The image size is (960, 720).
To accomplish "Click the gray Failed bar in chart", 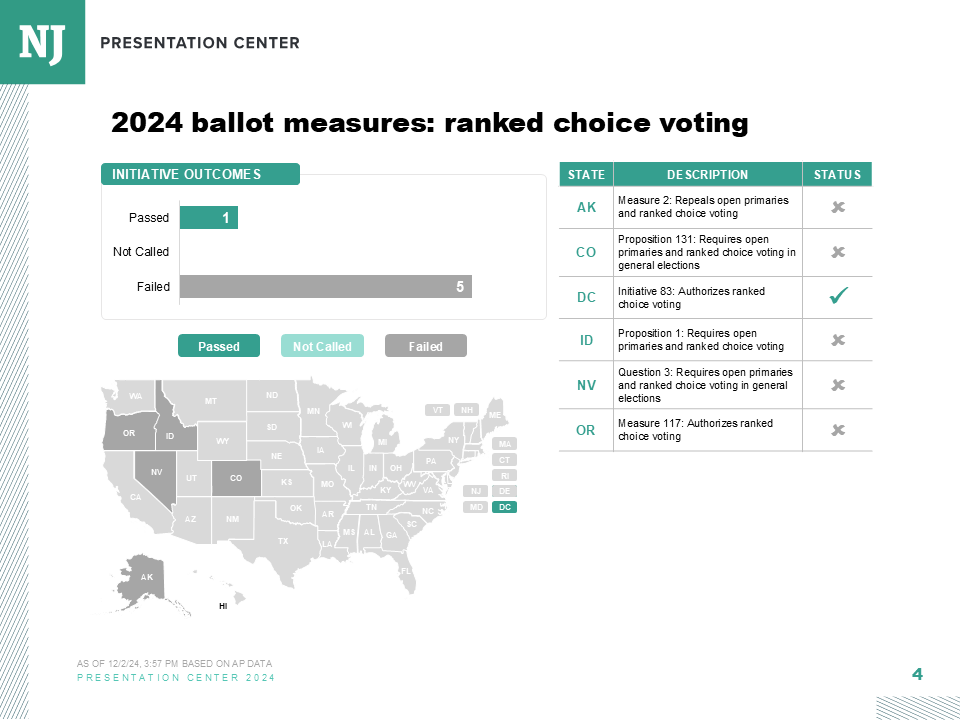I will point(325,287).
